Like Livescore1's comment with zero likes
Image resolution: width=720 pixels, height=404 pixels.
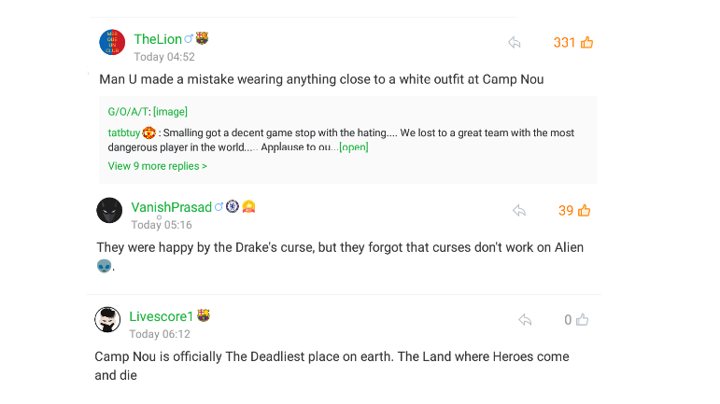pyautogui.click(x=582, y=320)
